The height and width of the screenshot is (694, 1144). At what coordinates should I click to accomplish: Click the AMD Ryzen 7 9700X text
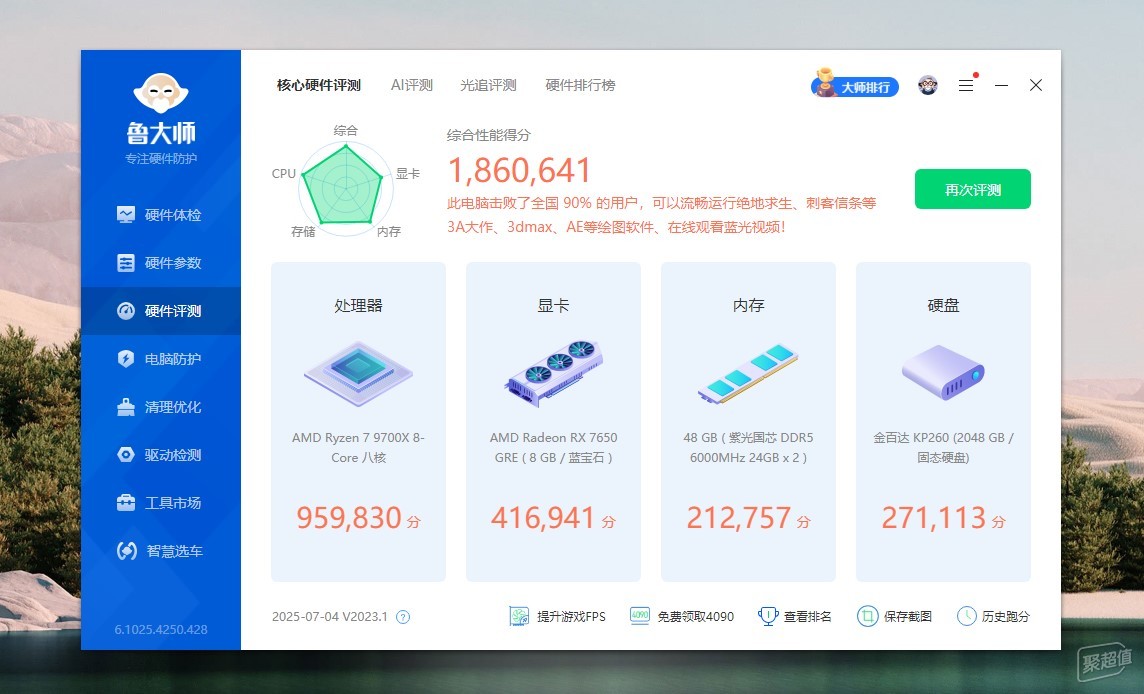point(358,447)
